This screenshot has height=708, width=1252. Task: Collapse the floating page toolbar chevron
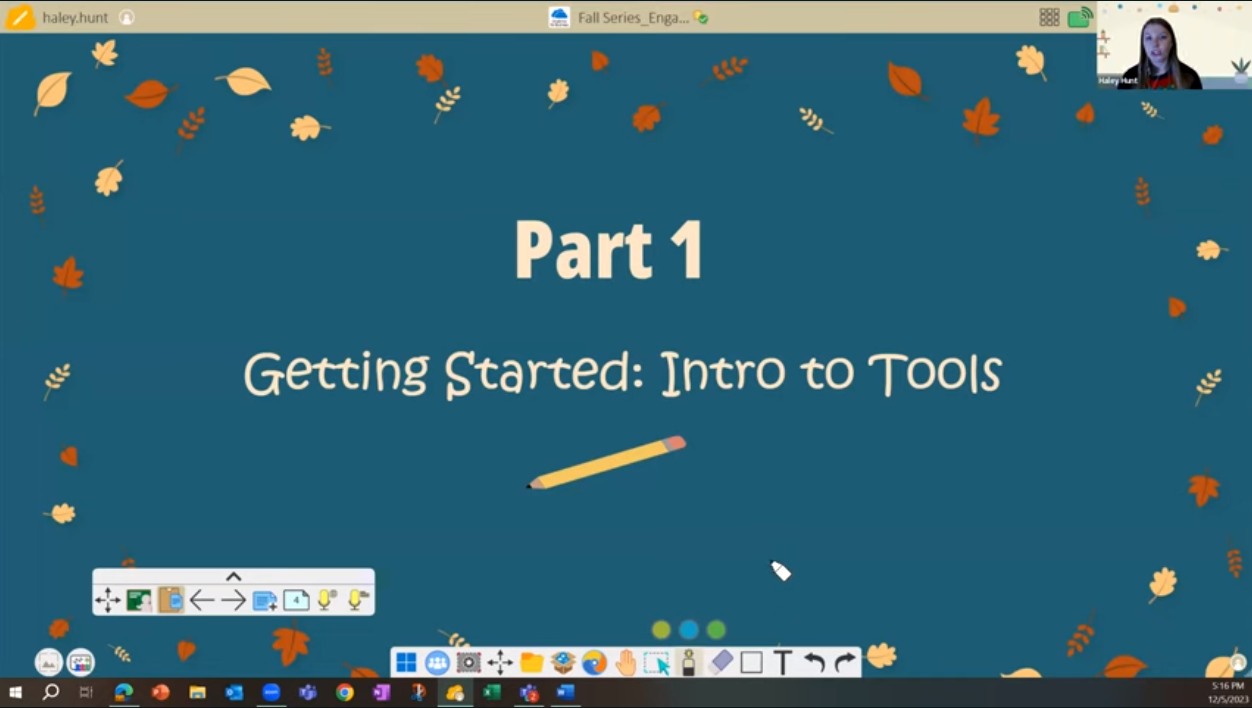234,577
